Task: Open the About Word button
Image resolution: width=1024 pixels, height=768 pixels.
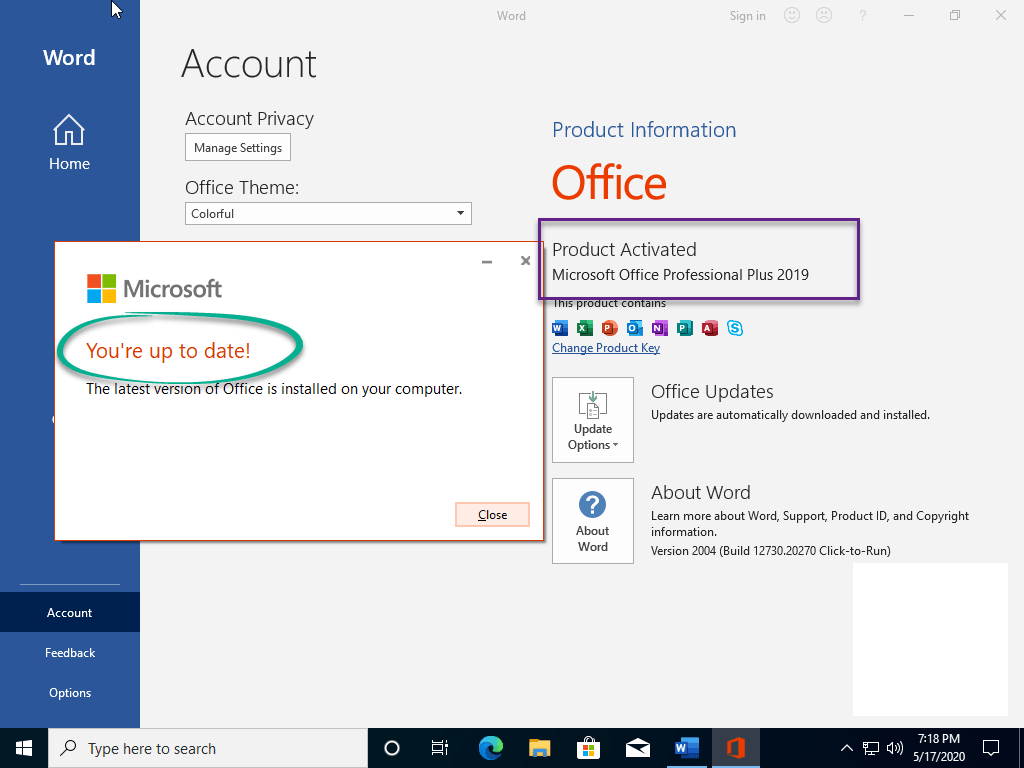Action: (x=593, y=521)
